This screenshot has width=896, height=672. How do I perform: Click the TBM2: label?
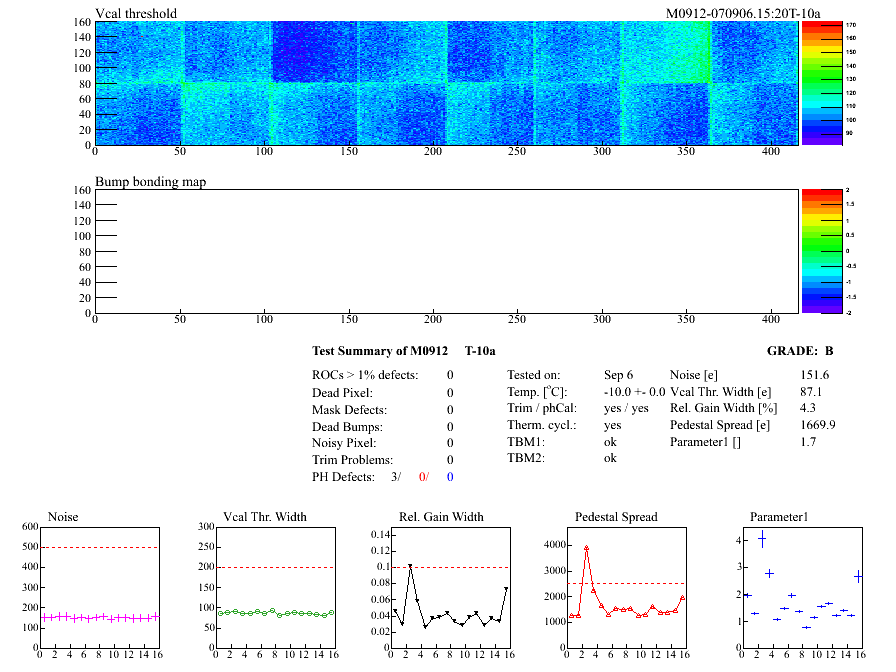526,458
